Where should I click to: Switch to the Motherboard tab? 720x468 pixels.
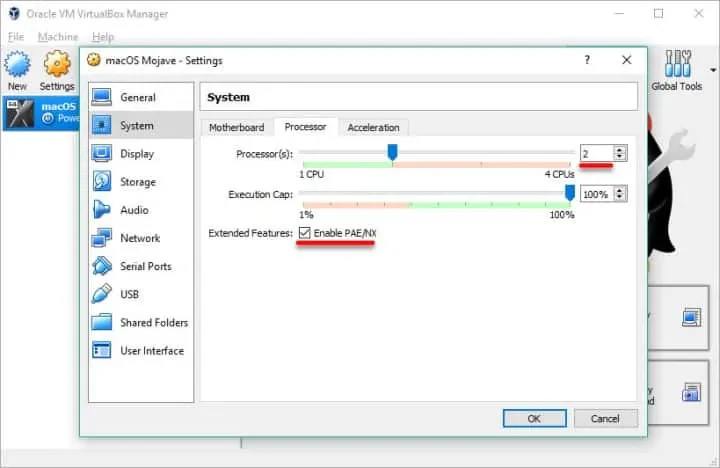[236, 128]
